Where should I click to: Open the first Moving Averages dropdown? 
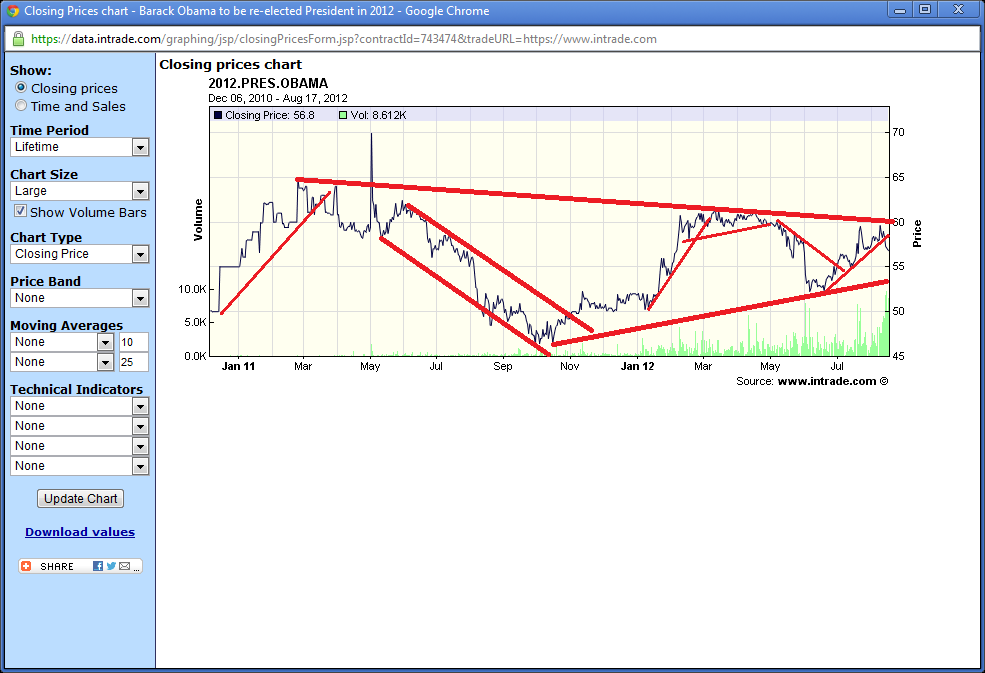[x=62, y=342]
